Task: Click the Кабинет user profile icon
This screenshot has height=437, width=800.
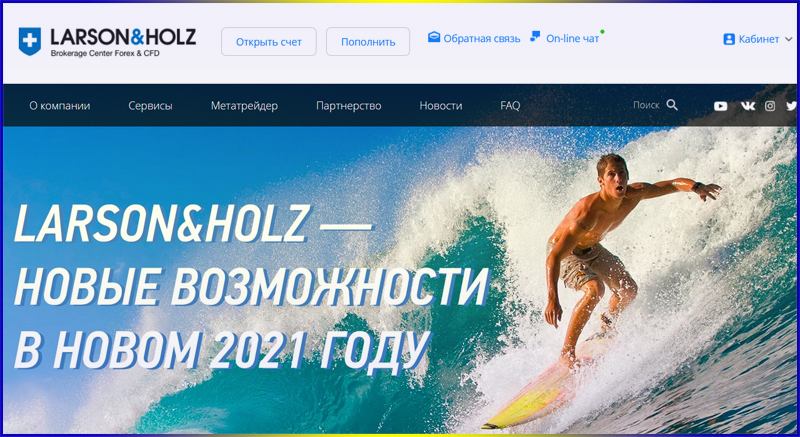Action: (729, 39)
